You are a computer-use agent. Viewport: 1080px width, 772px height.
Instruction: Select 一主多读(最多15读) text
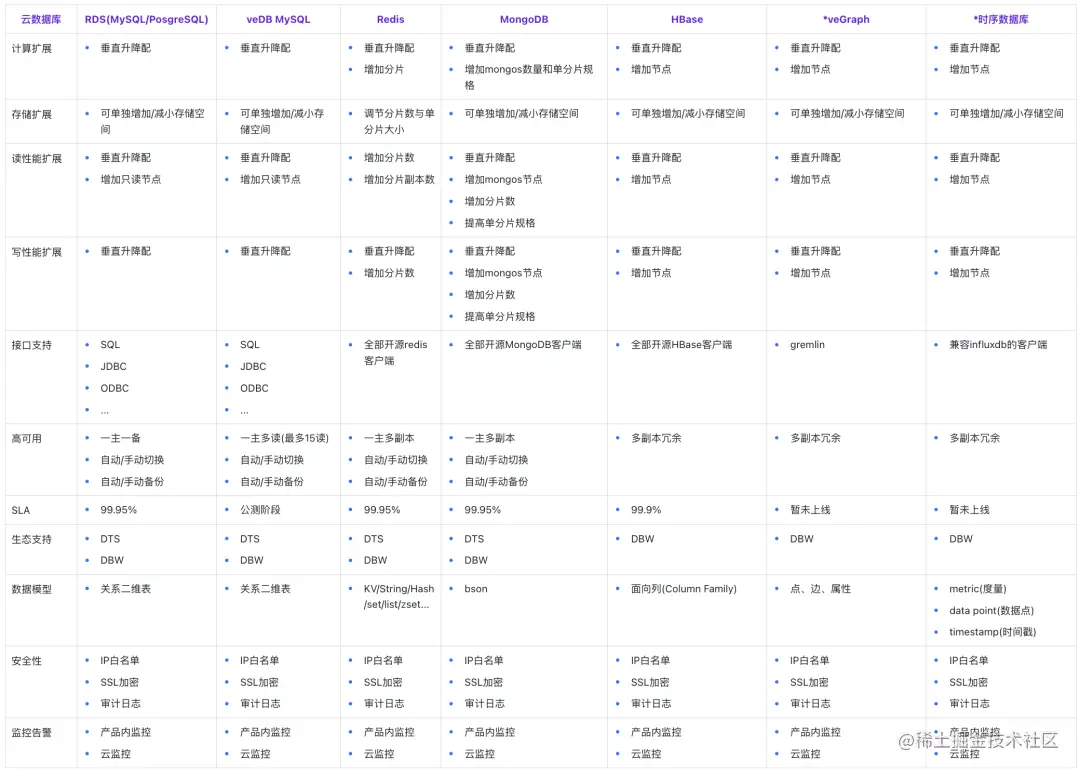(x=284, y=438)
